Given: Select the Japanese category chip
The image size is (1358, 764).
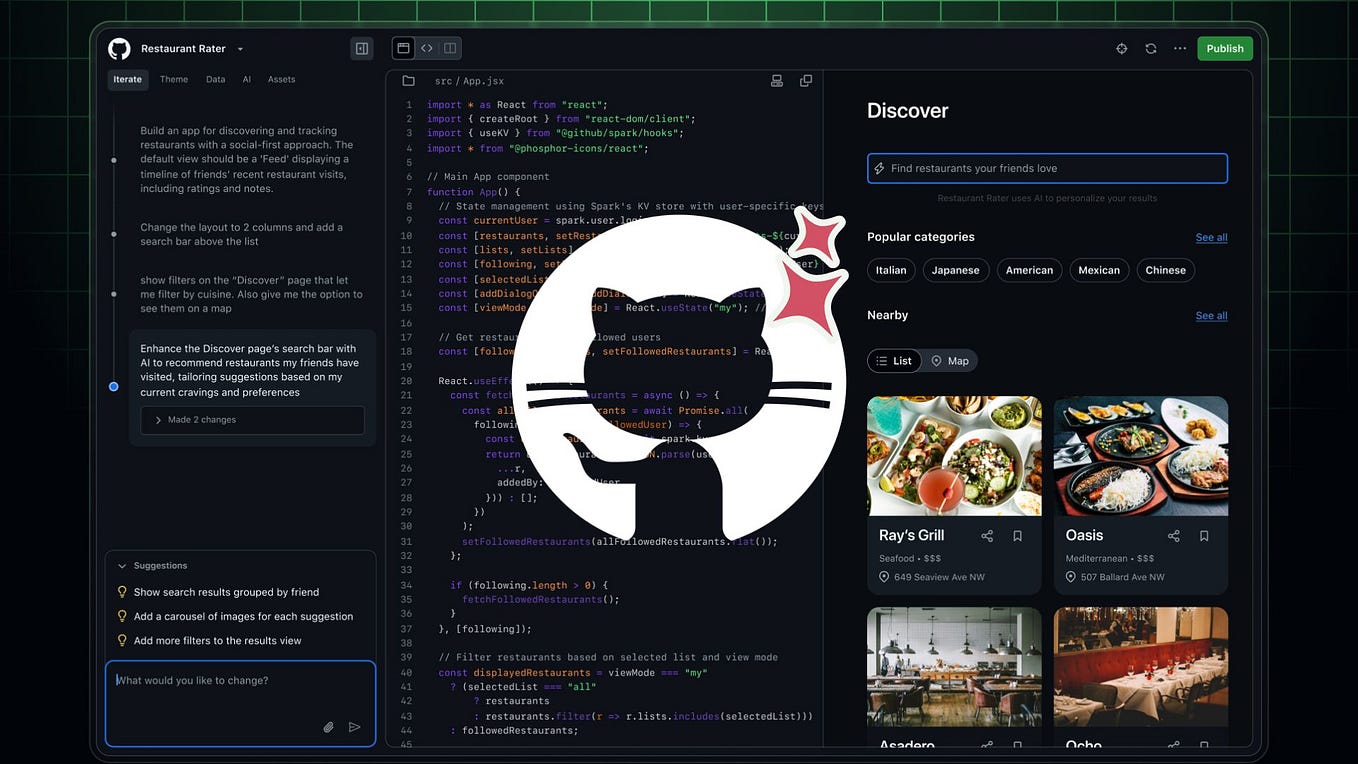Looking at the screenshot, I should click(956, 270).
